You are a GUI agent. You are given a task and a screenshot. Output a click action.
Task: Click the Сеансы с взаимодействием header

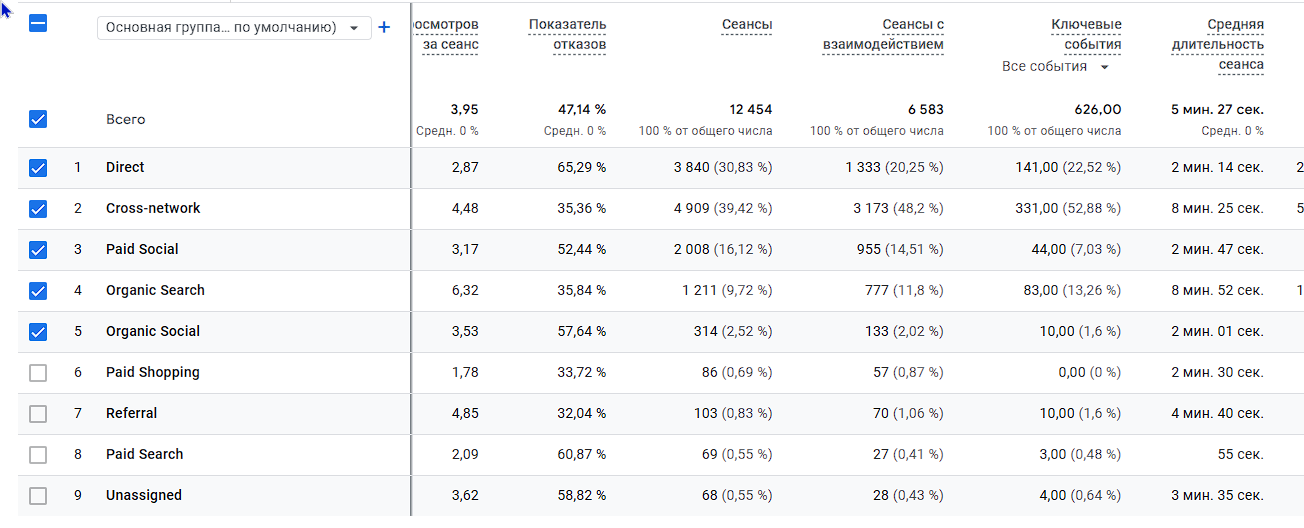(x=883, y=34)
